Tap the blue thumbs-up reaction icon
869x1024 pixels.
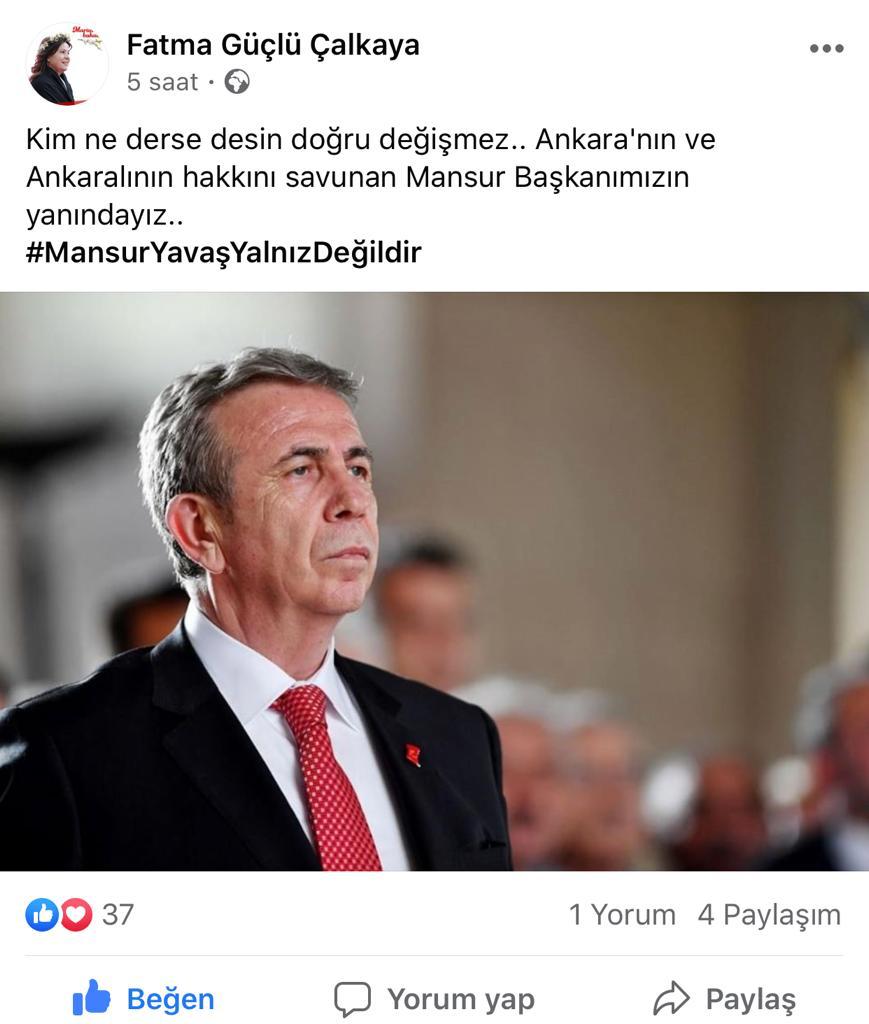tap(42, 914)
